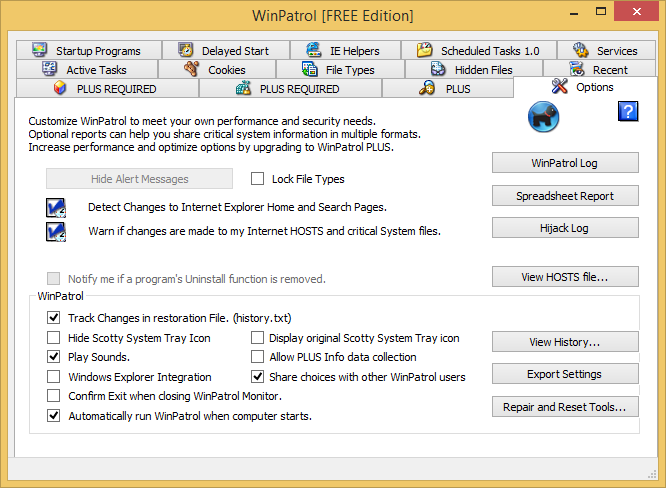Select the IE Helpers tab
The width and height of the screenshot is (666, 488).
[x=345, y=50]
